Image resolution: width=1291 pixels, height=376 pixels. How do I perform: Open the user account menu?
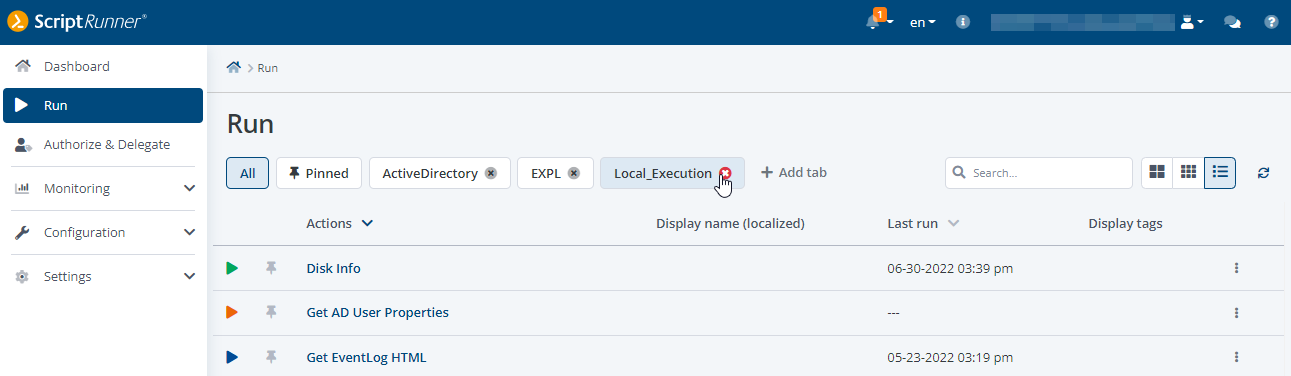1192,22
